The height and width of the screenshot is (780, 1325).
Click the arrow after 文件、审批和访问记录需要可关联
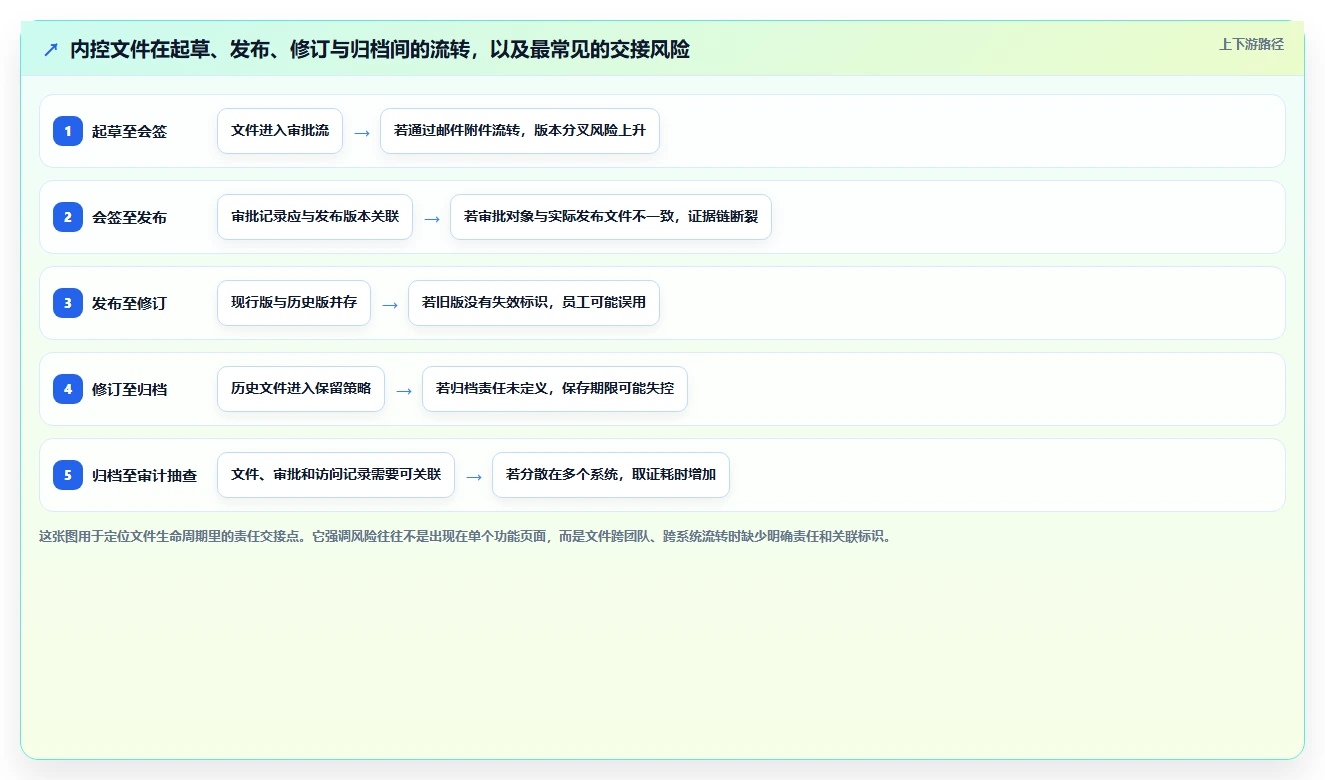click(x=474, y=476)
